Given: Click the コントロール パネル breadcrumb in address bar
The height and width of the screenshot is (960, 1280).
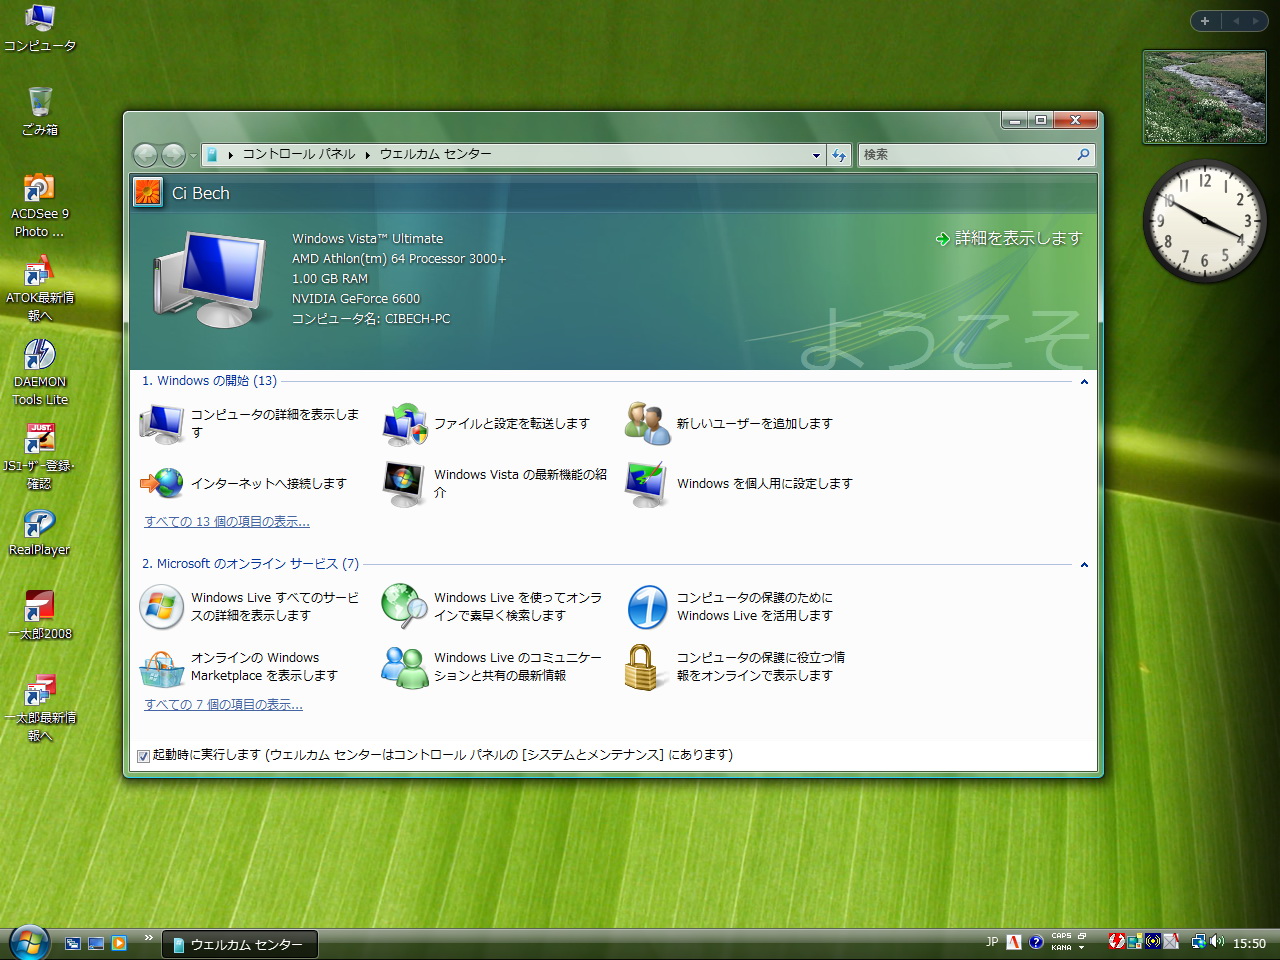Looking at the screenshot, I should pos(298,154).
